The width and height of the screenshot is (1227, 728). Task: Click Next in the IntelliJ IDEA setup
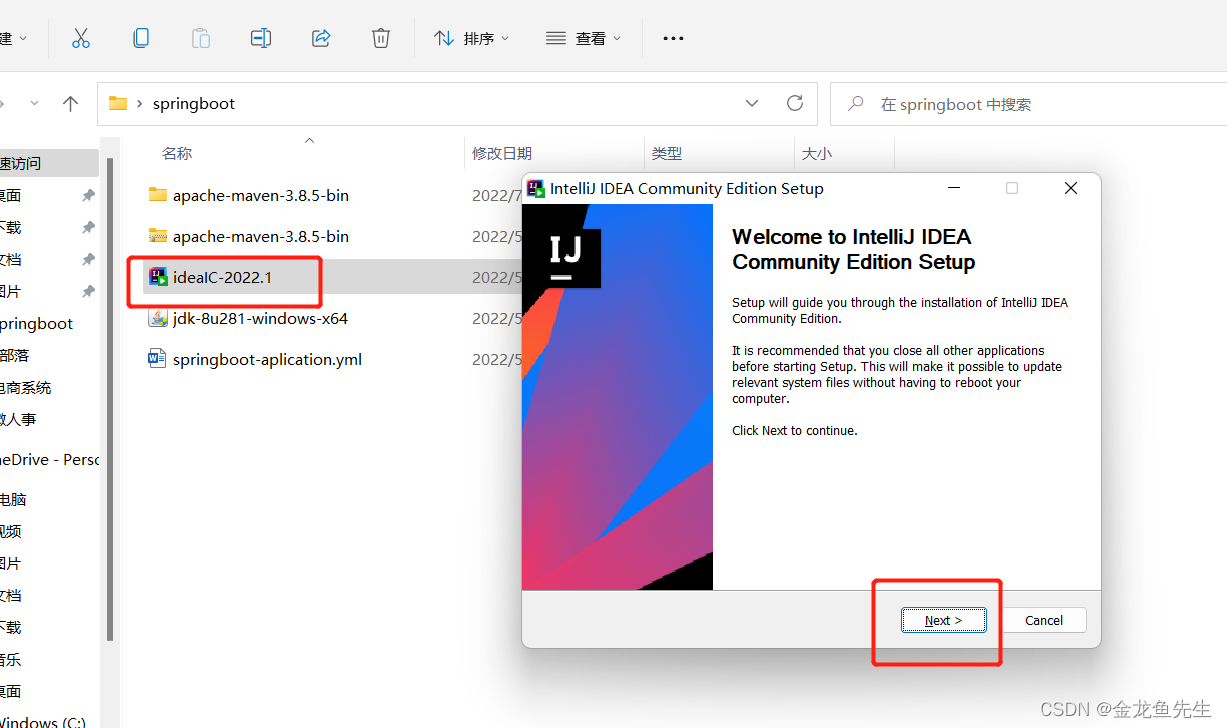tap(942, 620)
